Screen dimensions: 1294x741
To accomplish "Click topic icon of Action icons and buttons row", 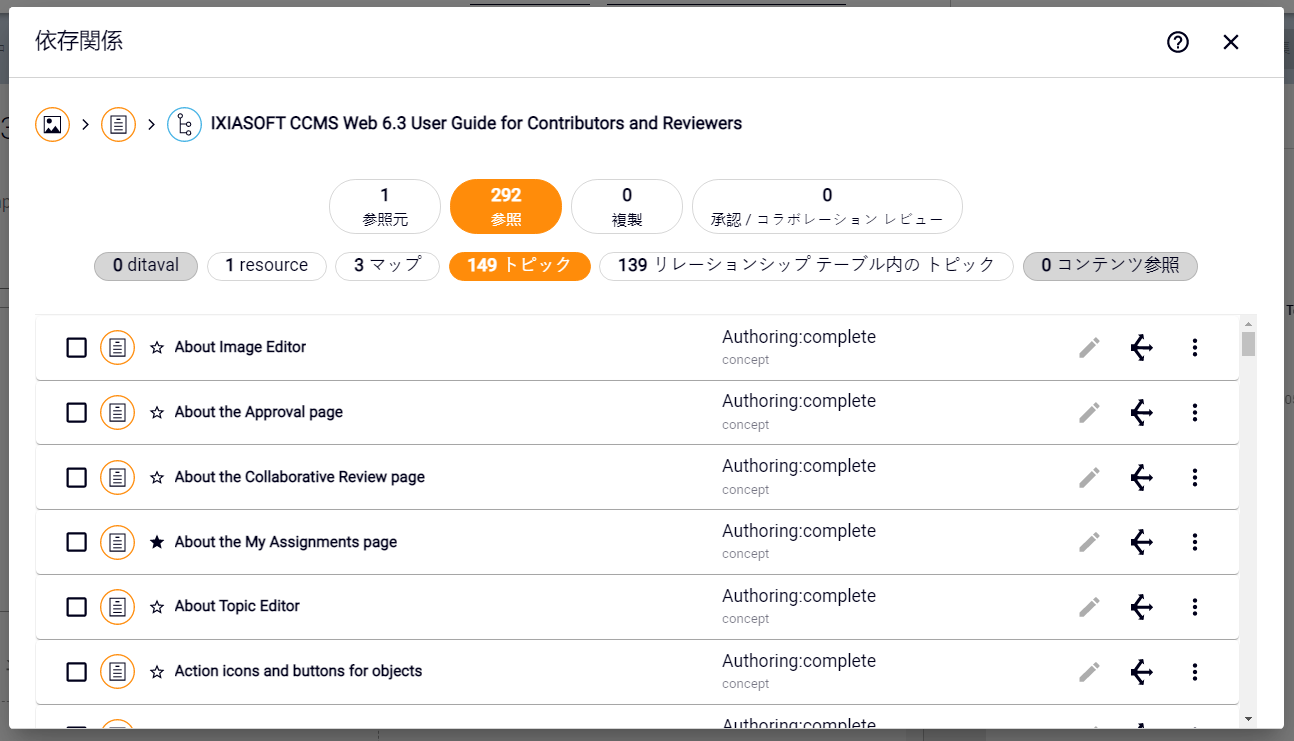I will point(118,672).
